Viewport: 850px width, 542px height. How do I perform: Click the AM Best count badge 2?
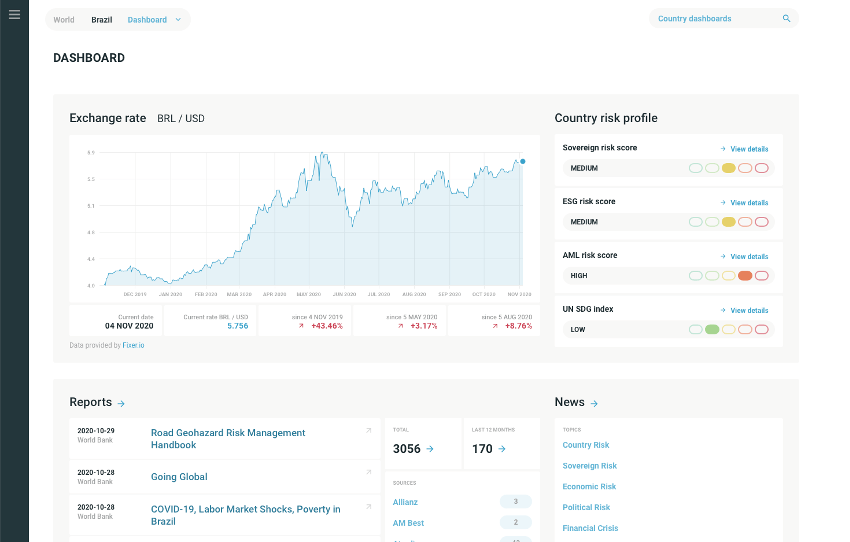pos(516,522)
